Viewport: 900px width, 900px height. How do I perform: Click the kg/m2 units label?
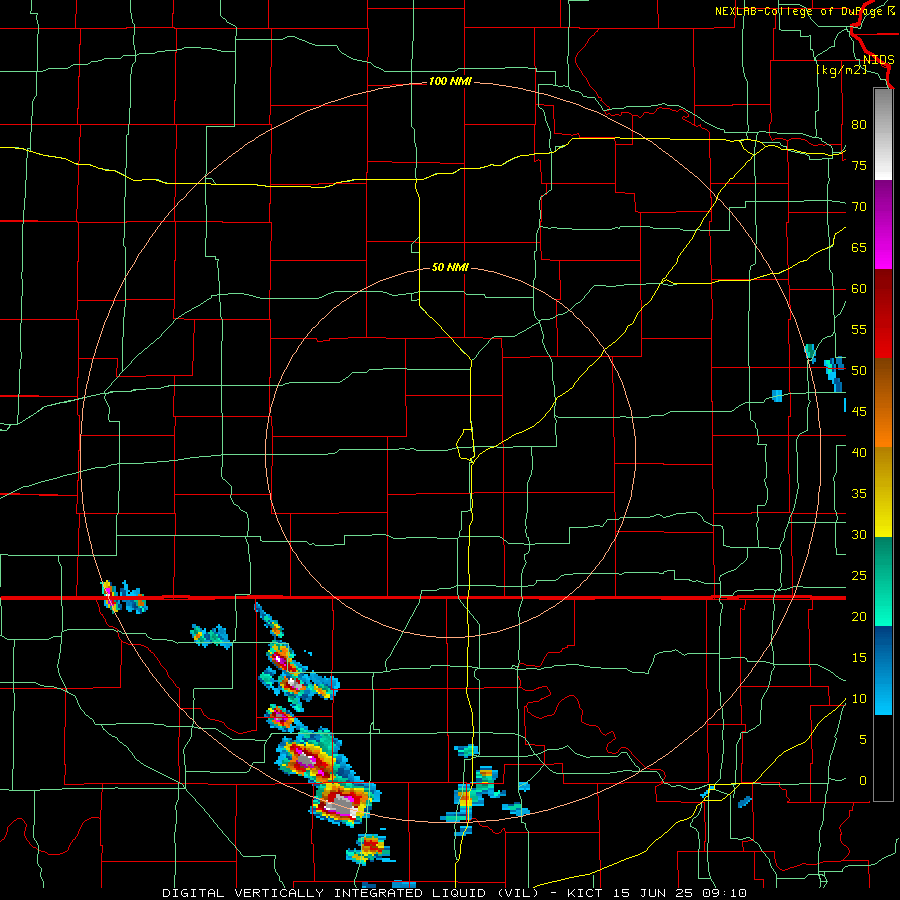click(841, 70)
